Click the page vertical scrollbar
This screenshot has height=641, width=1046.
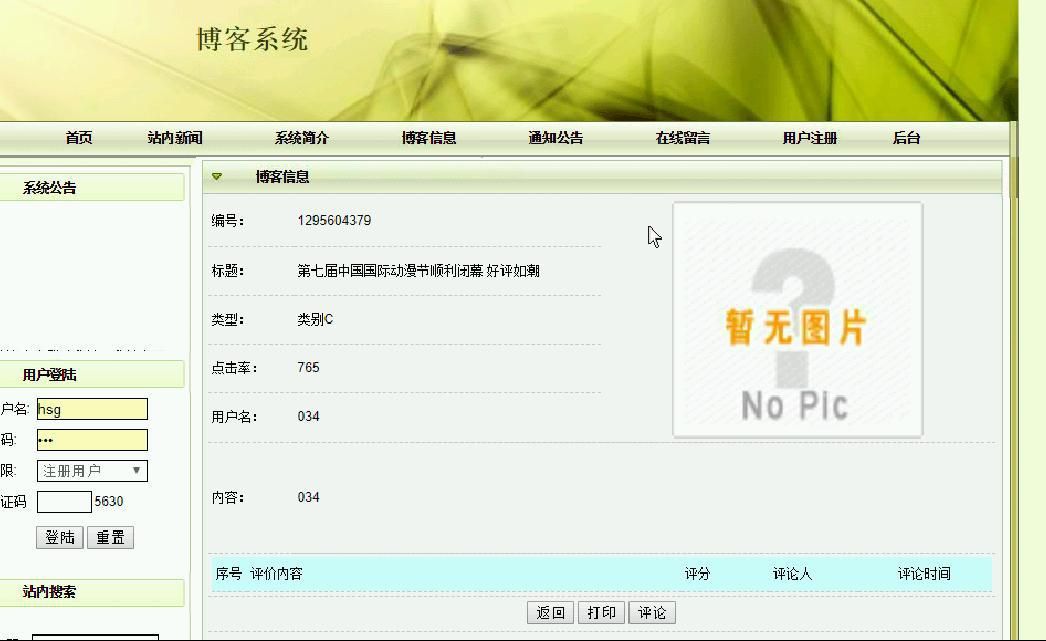[x=1014, y=380]
